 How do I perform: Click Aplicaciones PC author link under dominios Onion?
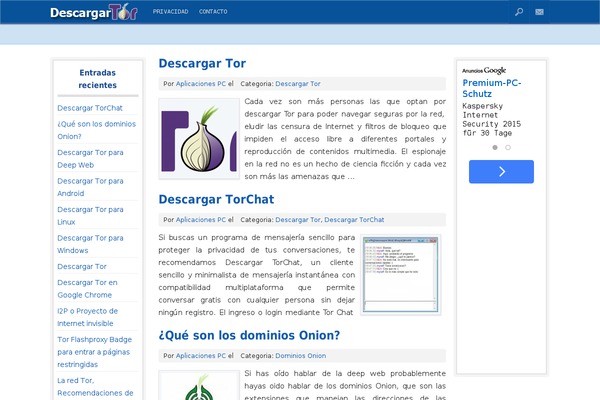201,356
